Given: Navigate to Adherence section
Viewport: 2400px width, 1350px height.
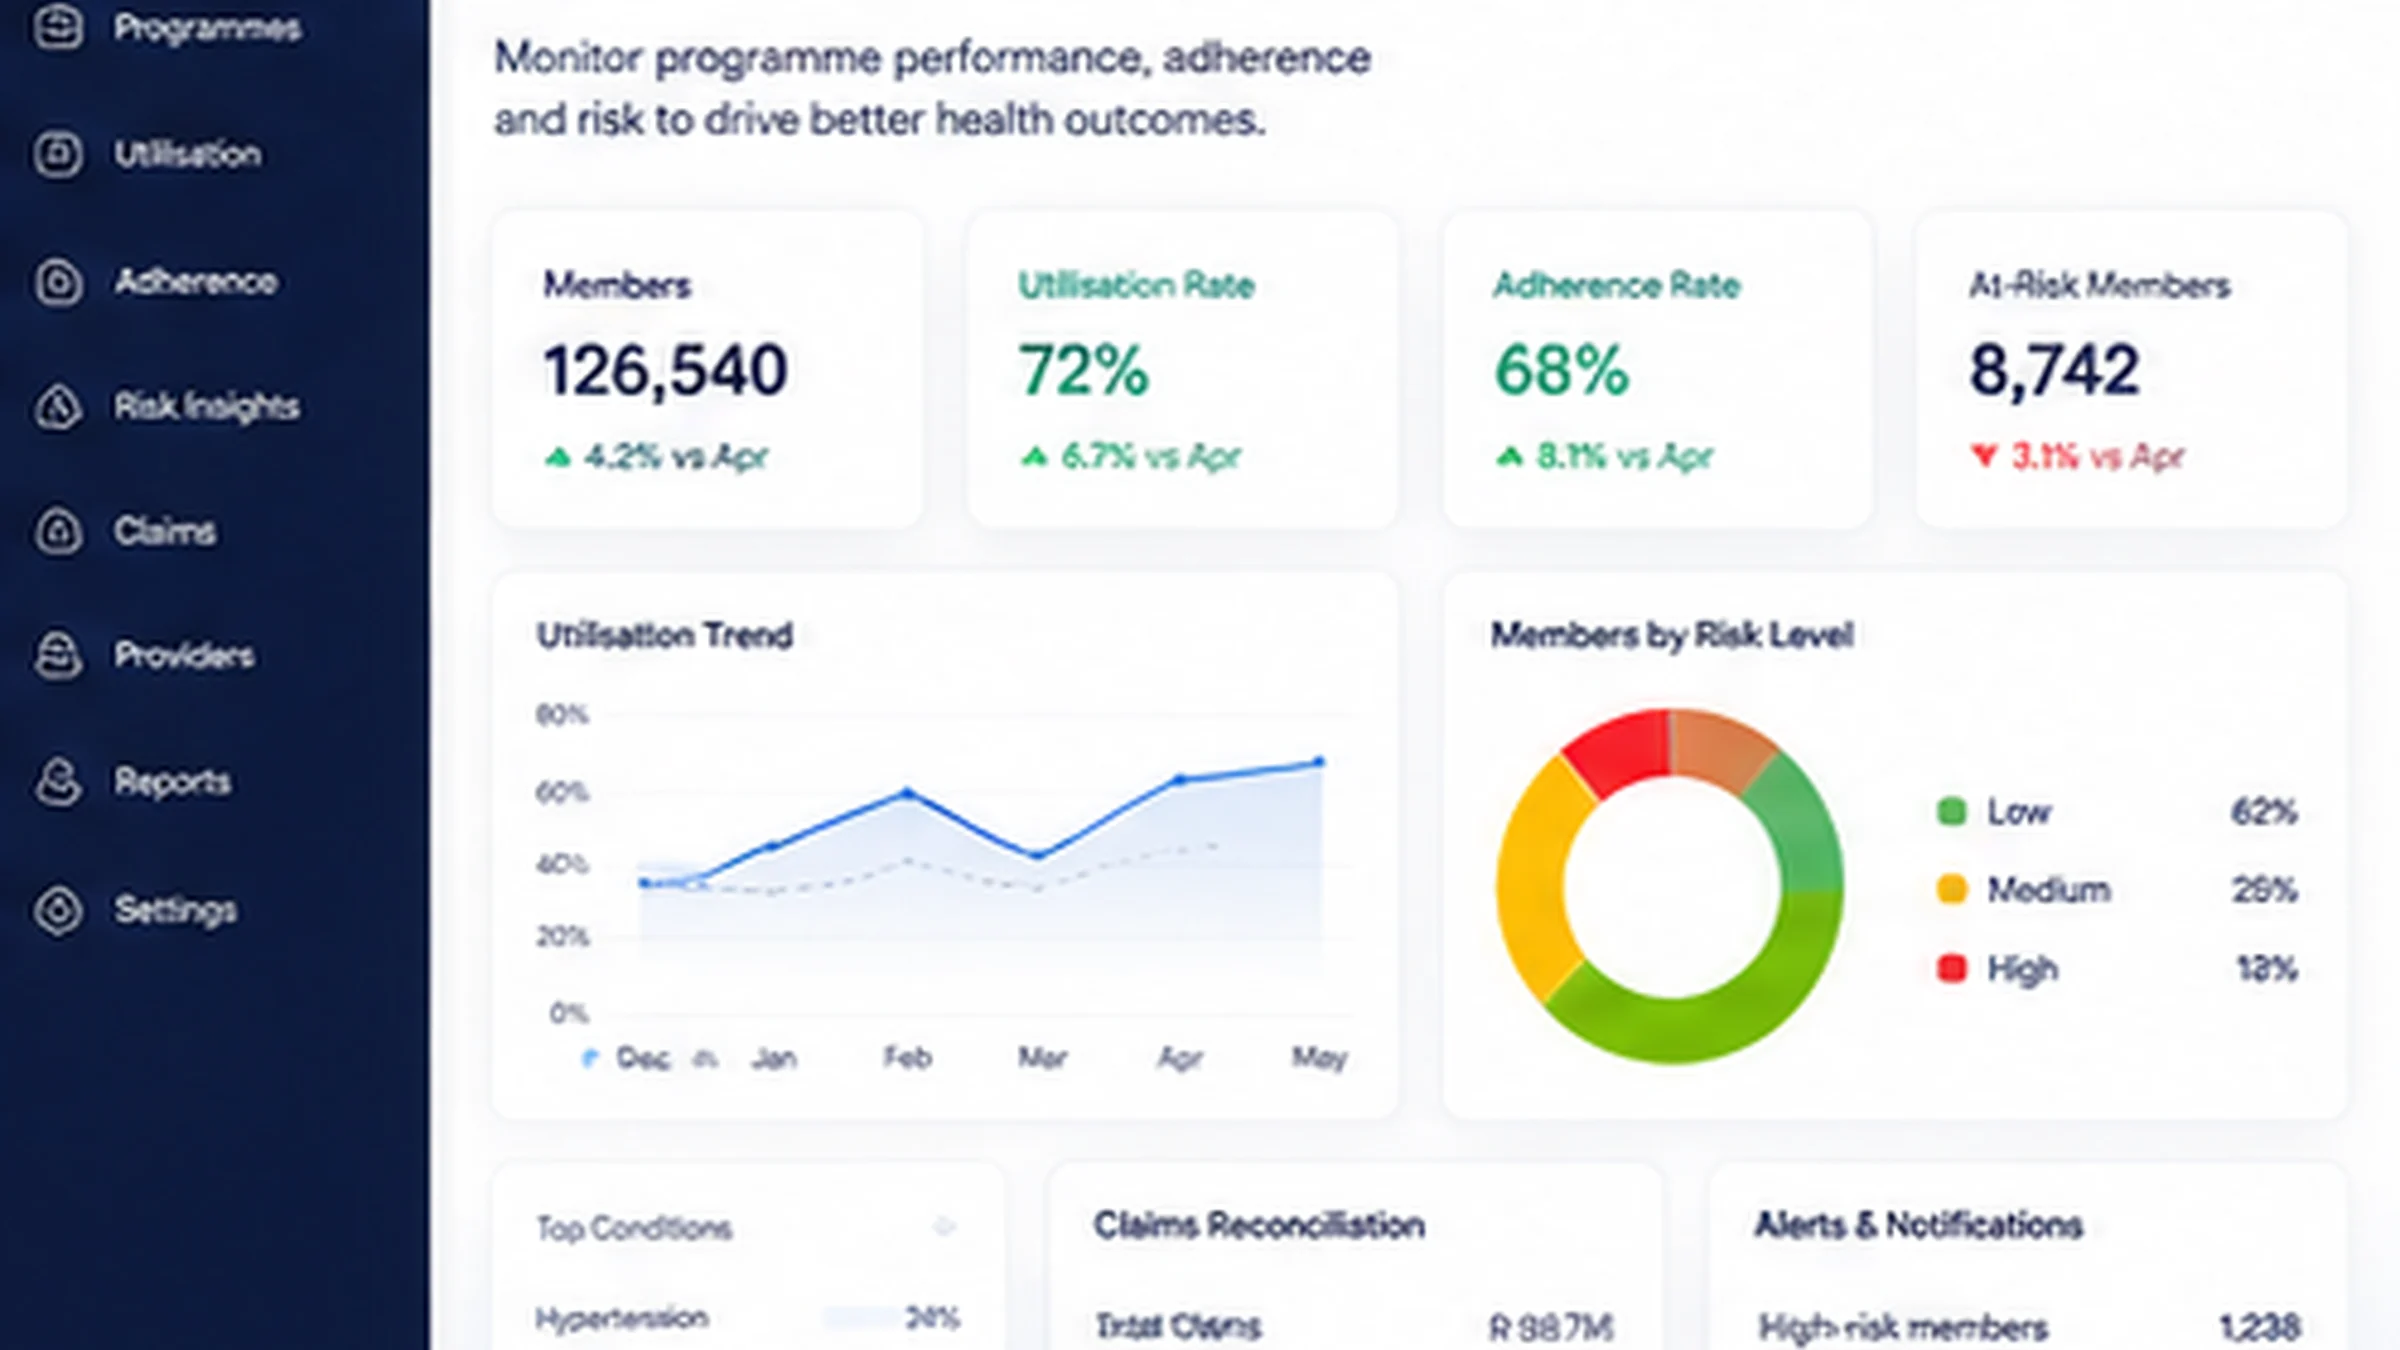Looking at the screenshot, I should (196, 282).
